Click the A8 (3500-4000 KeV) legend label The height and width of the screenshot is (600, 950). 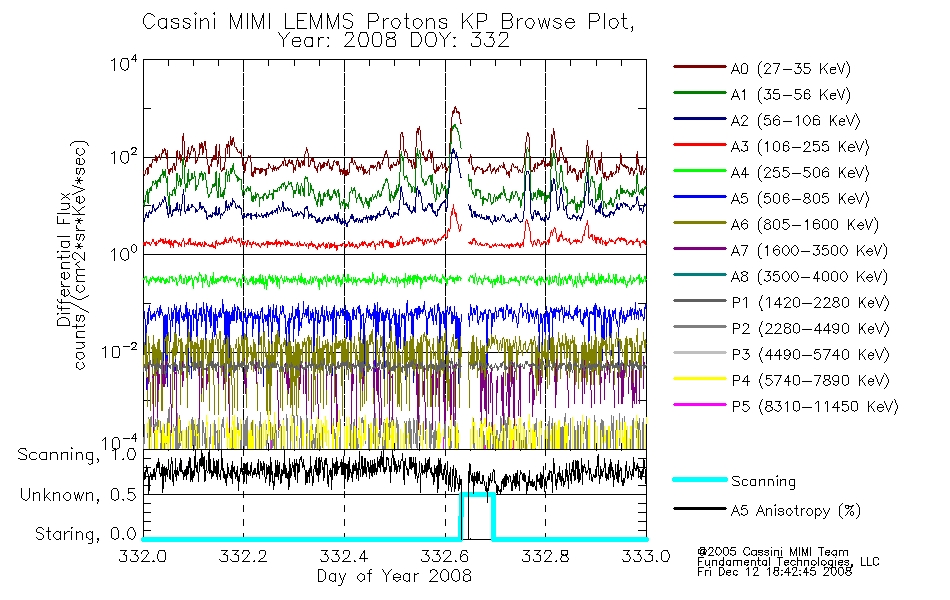pyautogui.click(x=809, y=277)
